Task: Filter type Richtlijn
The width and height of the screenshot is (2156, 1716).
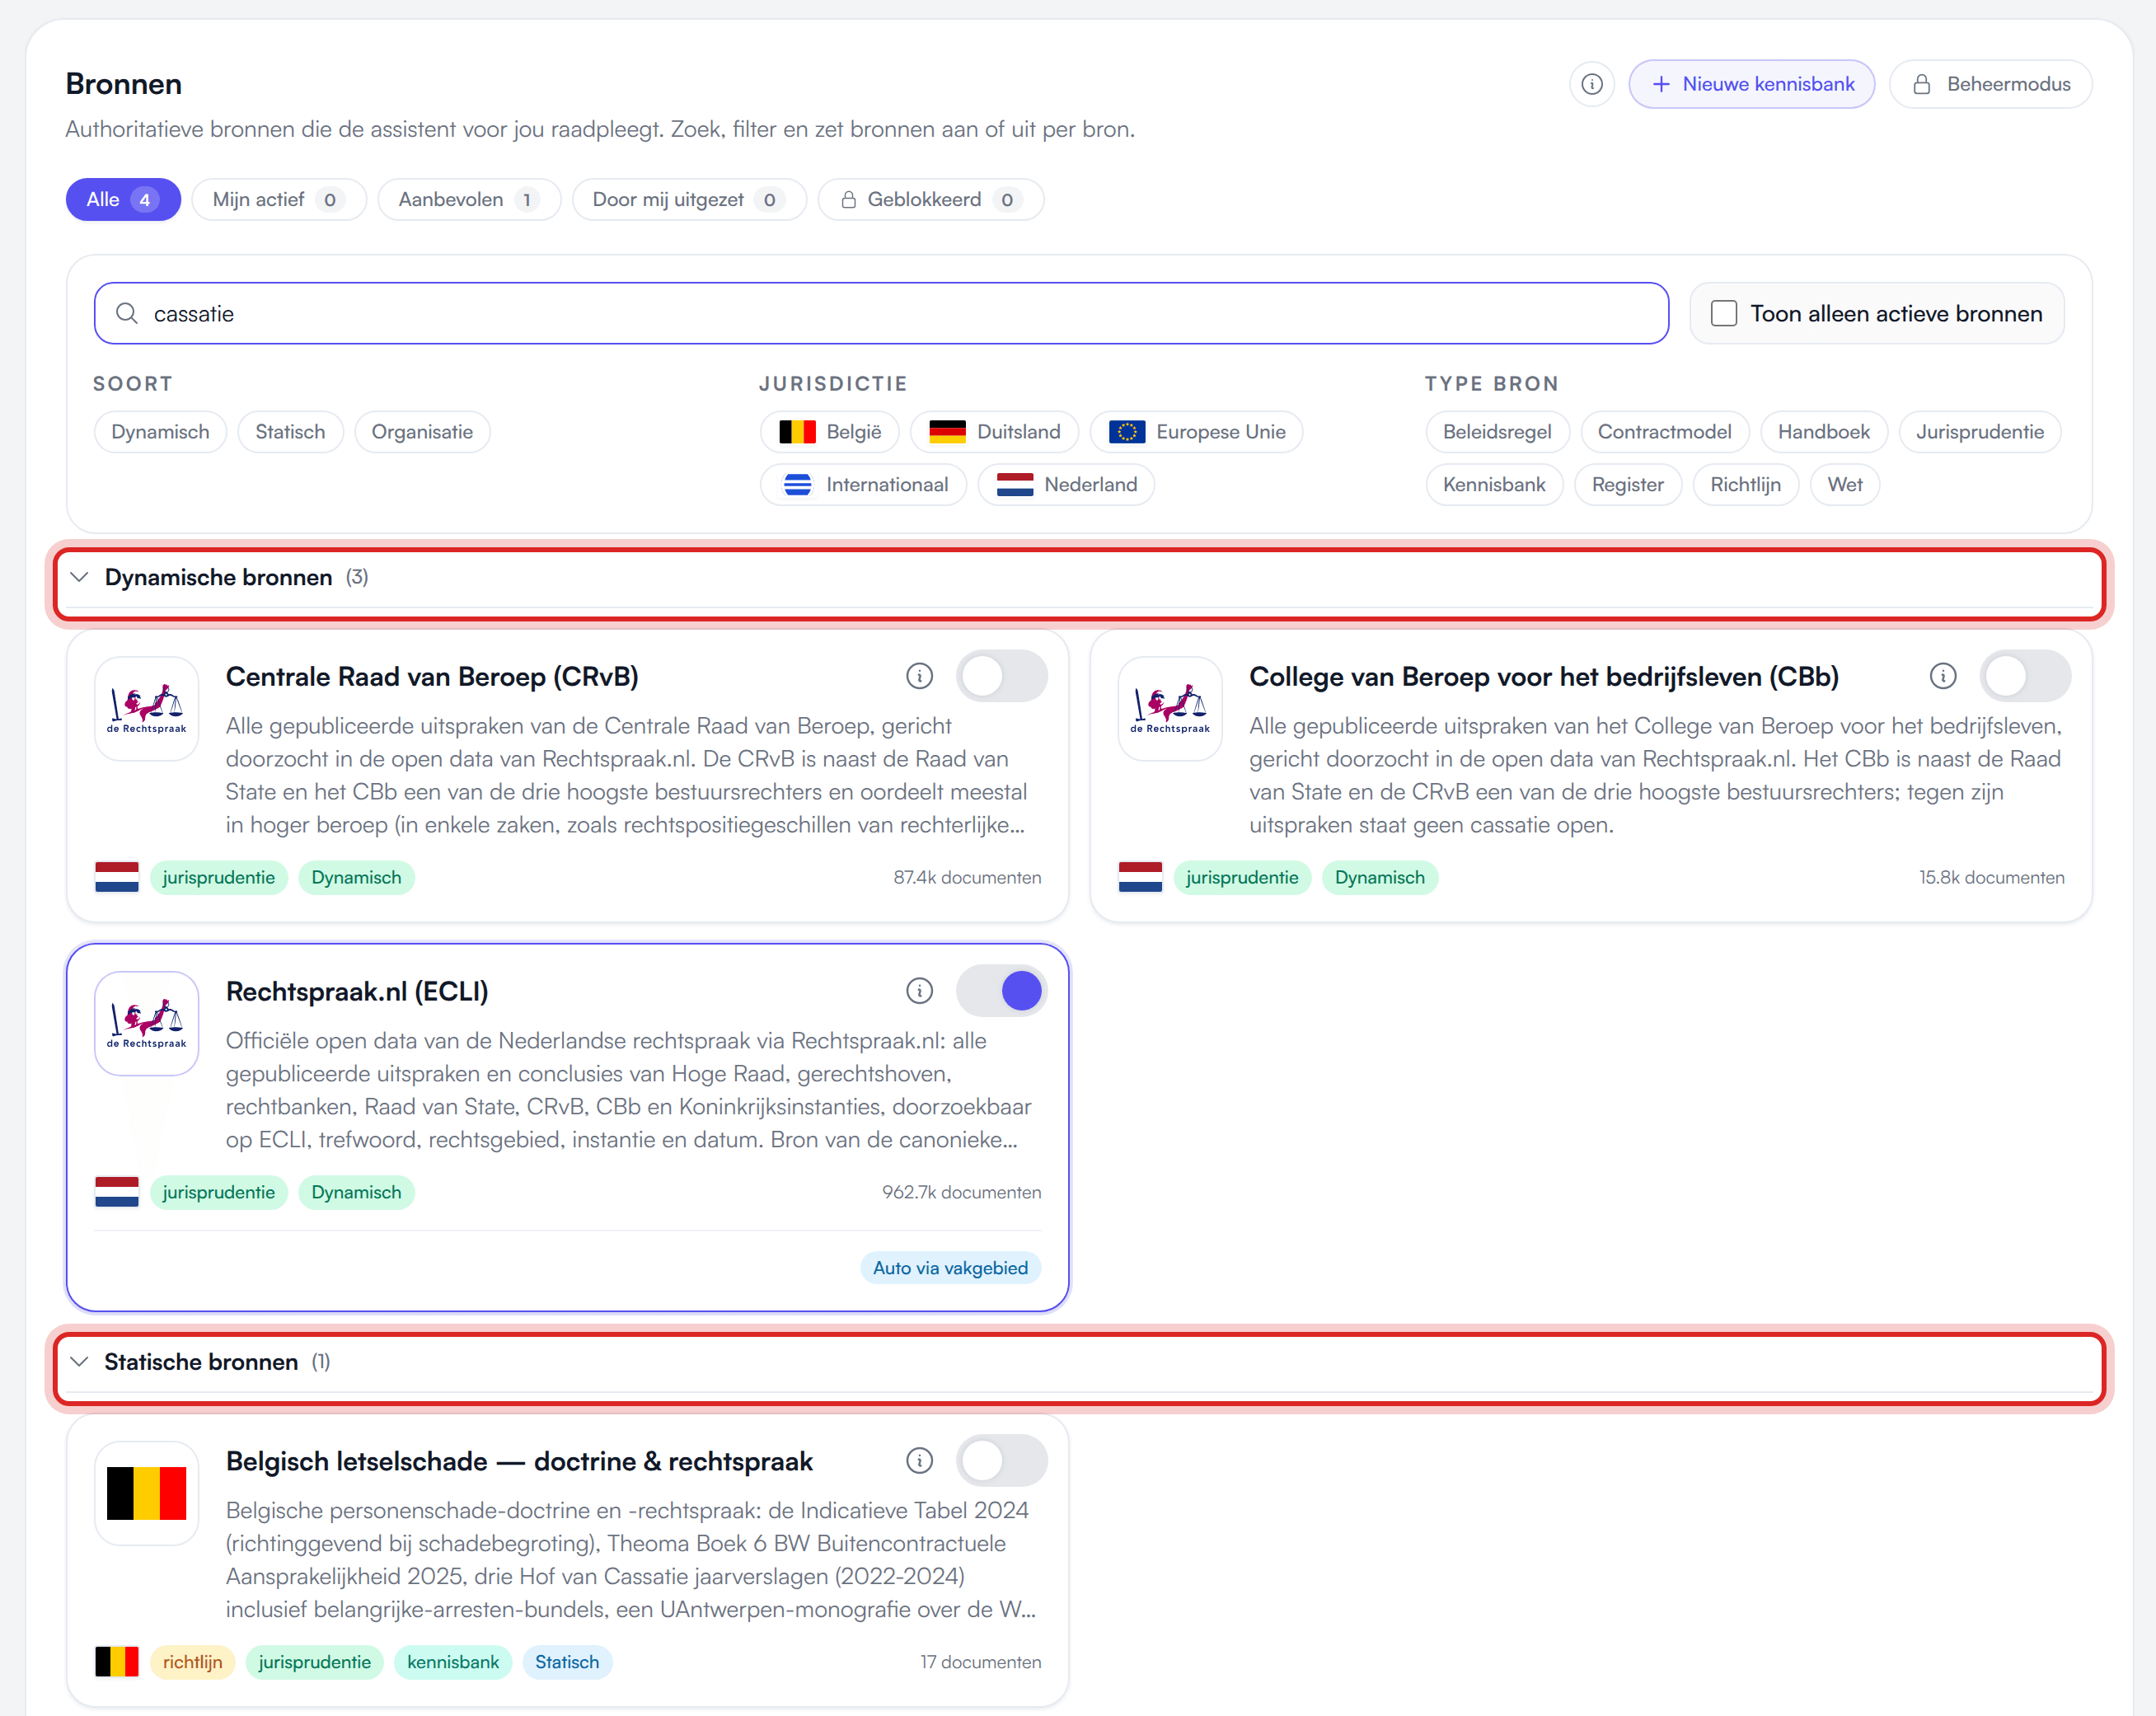Action: pos(1745,485)
